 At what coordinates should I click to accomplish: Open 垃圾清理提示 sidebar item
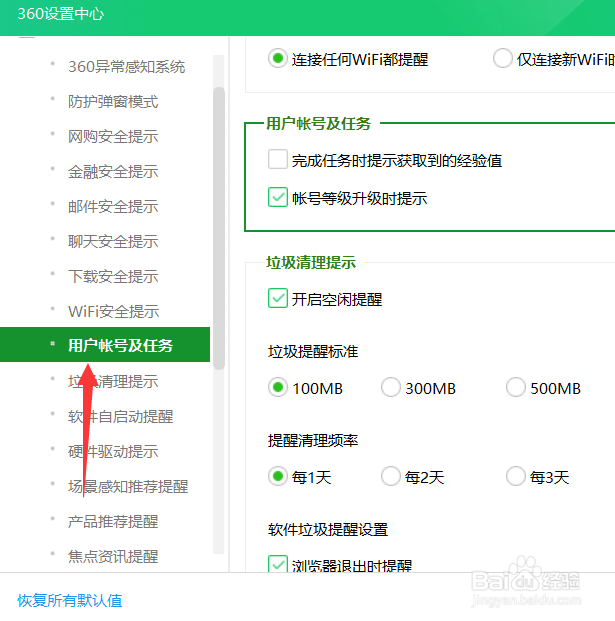point(113,381)
